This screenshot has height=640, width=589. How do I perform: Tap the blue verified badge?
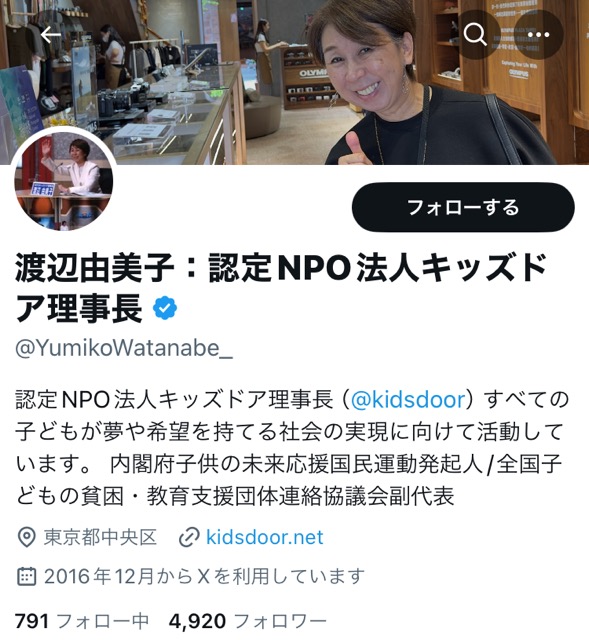pos(165,308)
